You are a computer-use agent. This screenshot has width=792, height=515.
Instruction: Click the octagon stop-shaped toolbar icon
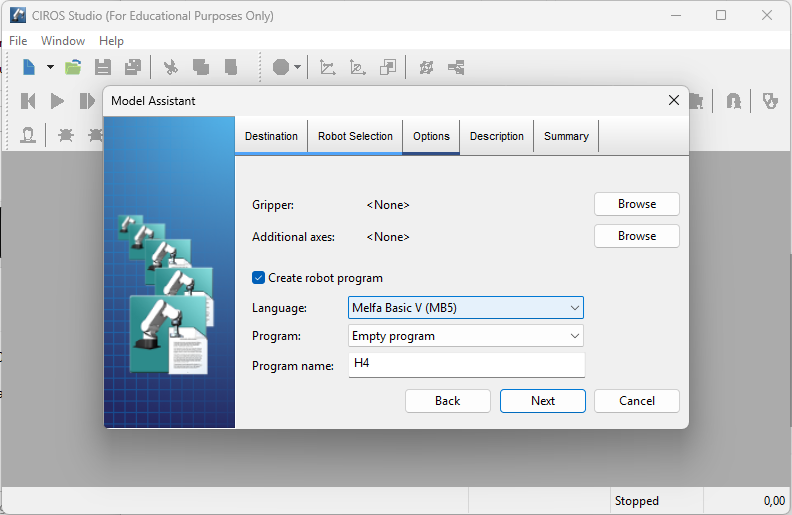(281, 67)
